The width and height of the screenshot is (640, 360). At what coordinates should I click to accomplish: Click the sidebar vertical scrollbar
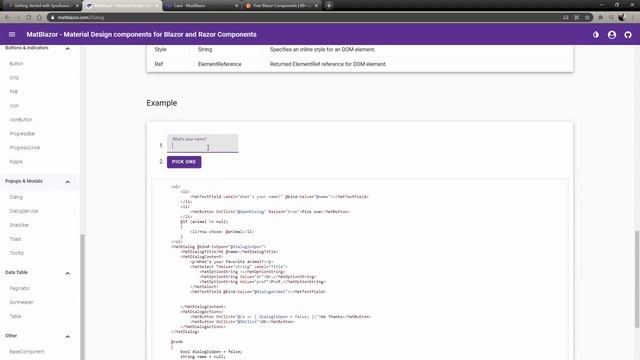82,297
